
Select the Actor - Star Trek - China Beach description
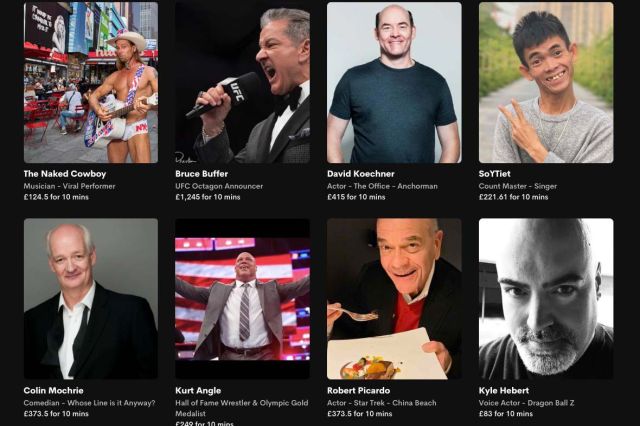click(382, 403)
